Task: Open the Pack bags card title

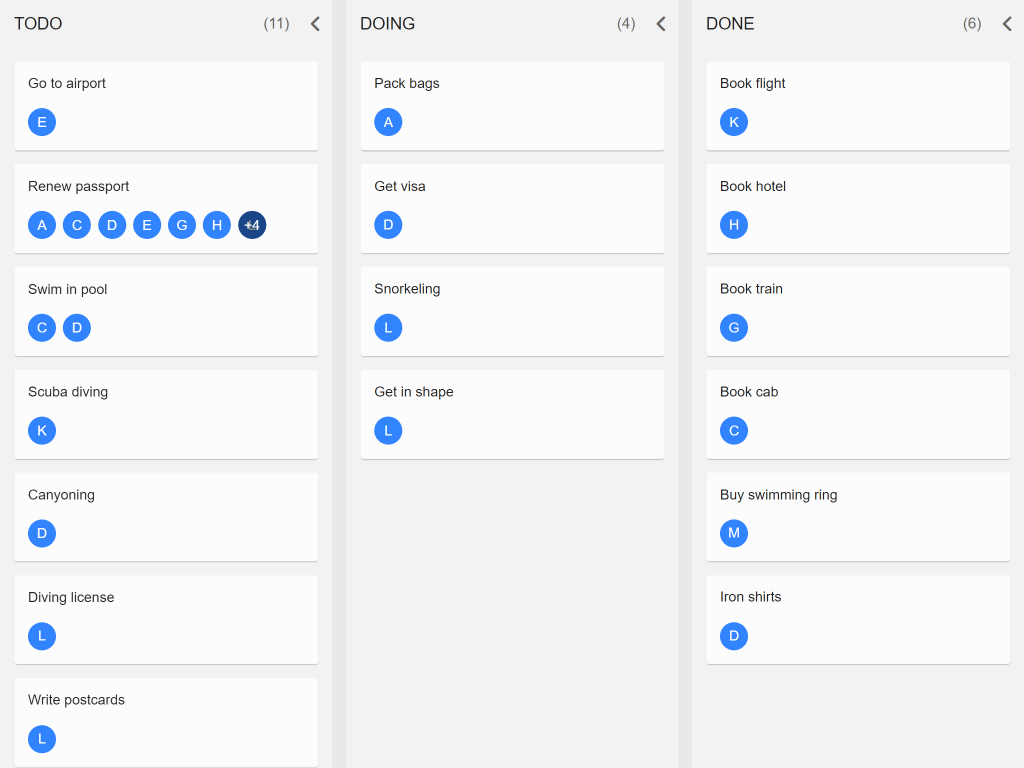Action: 407,84
